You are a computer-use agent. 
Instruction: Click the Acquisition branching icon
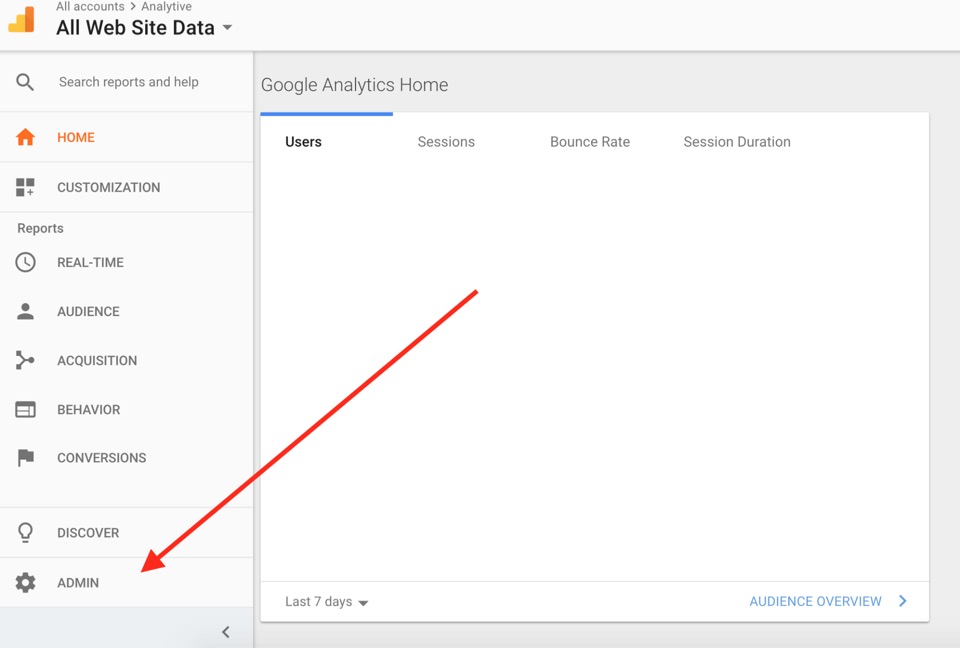[x=25, y=360]
